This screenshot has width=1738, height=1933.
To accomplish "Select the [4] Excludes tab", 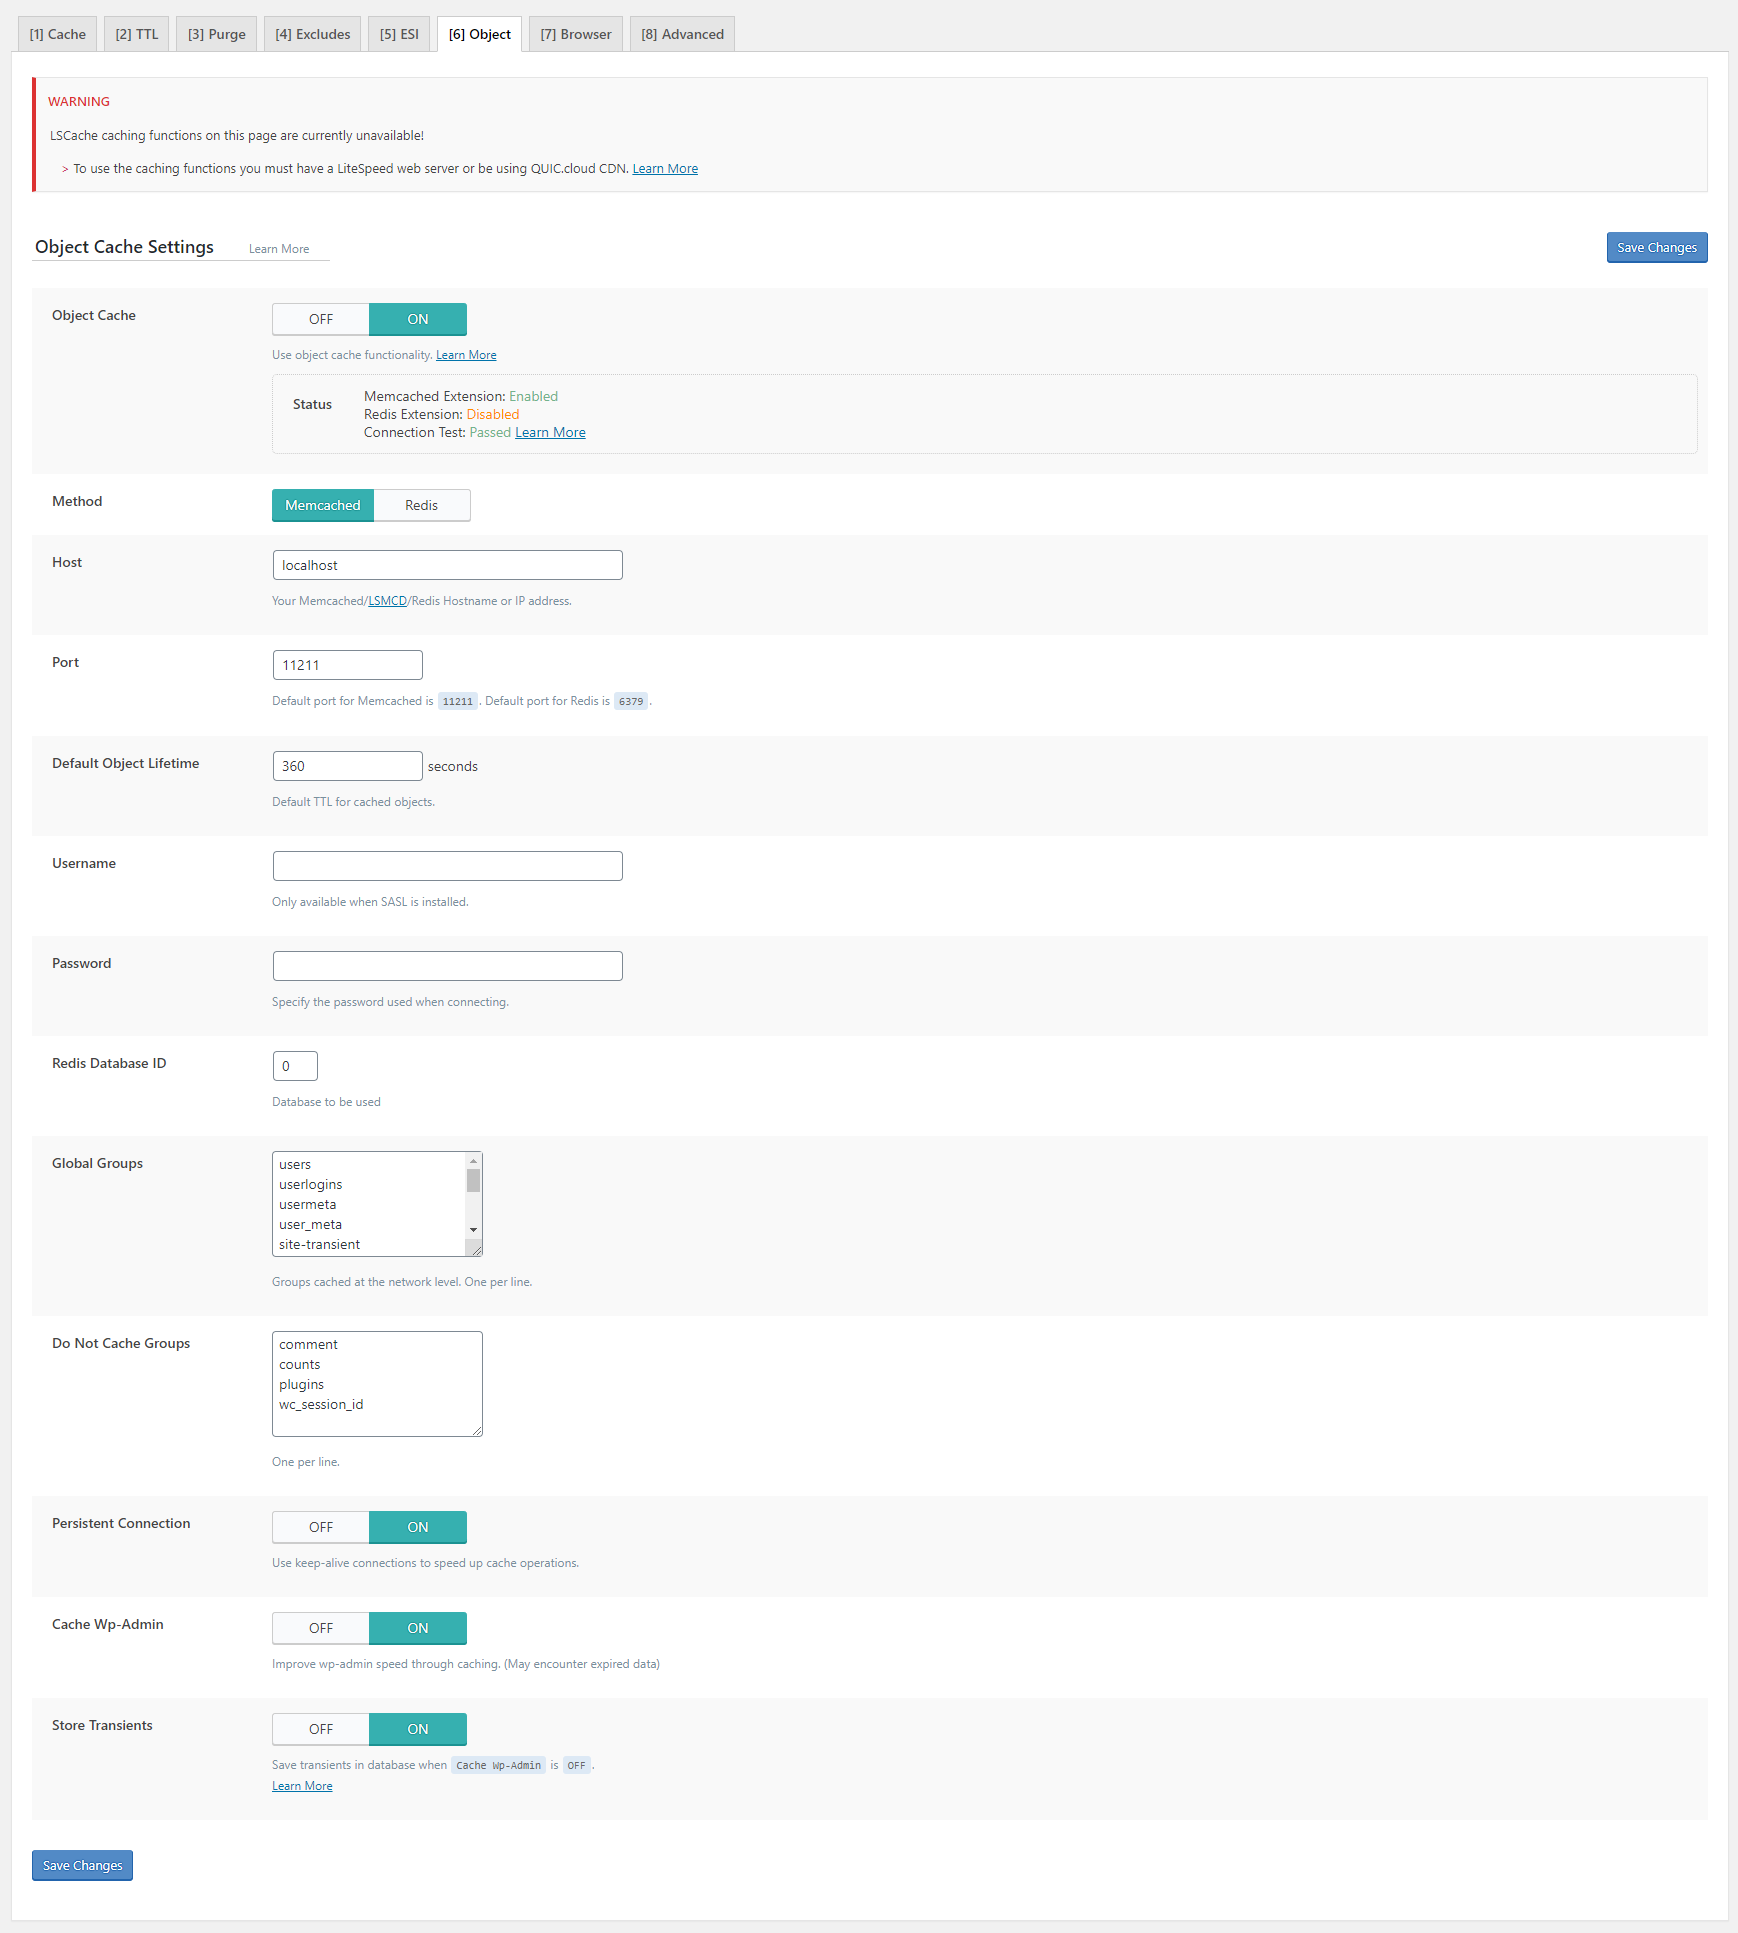I will pyautogui.click(x=313, y=34).
